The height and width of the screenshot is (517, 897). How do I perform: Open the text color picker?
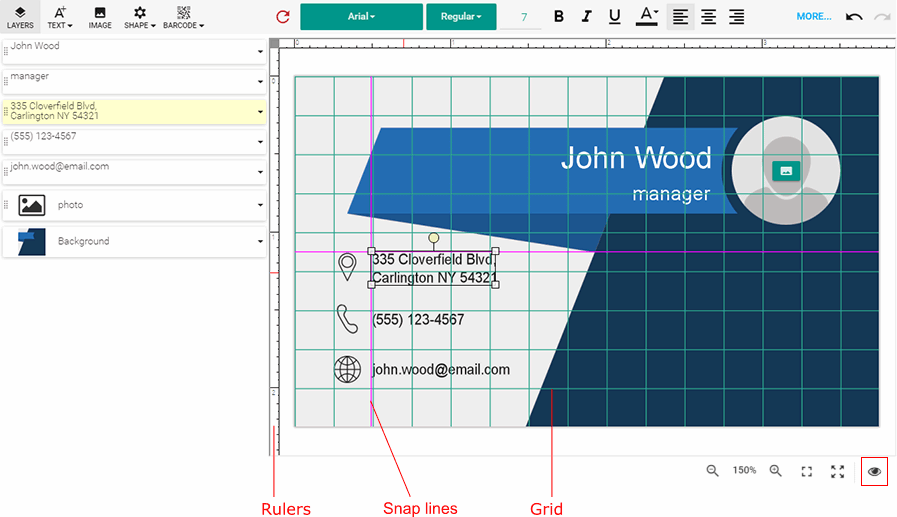tap(647, 16)
